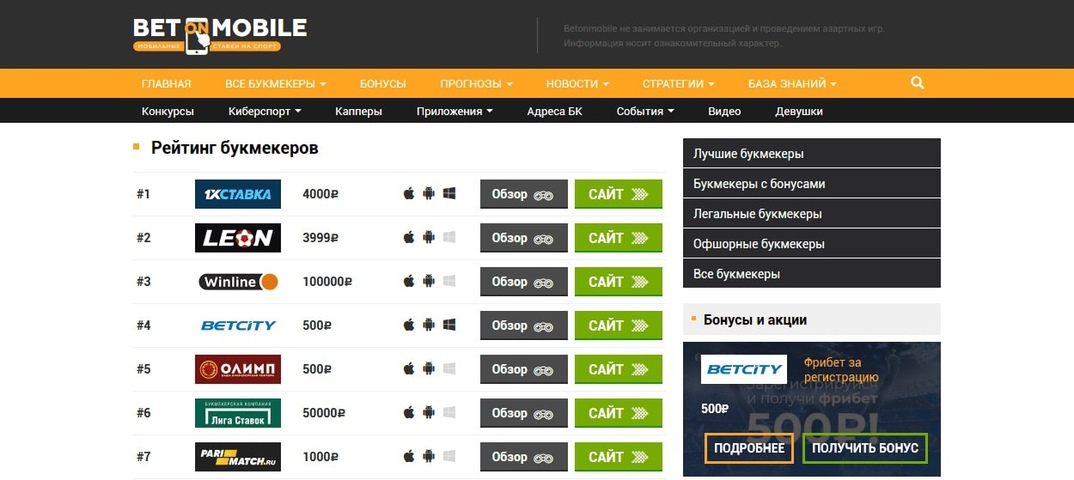
Task: Click Обзор button for BETCITY
Action: coord(524,325)
